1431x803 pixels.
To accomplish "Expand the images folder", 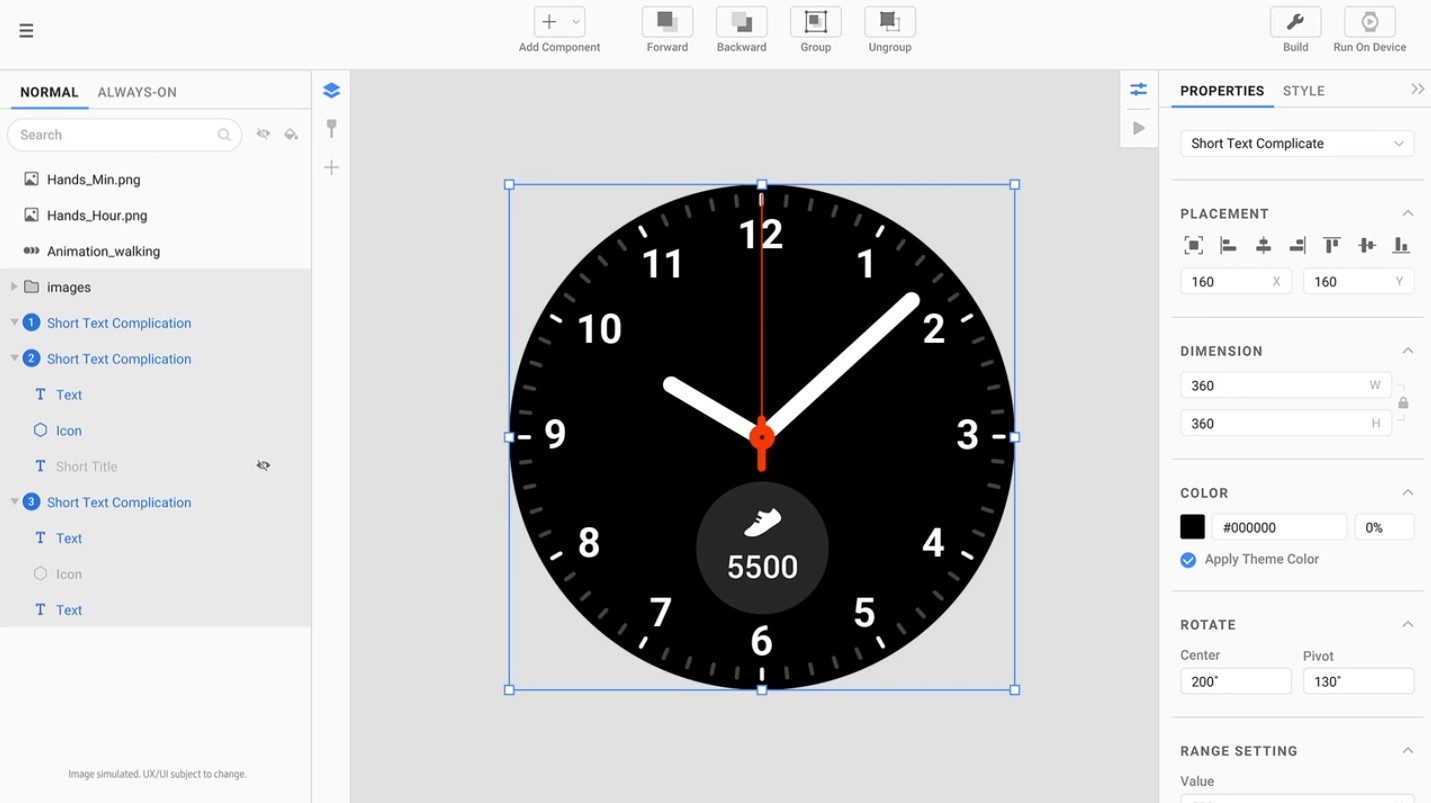I will pos(14,287).
